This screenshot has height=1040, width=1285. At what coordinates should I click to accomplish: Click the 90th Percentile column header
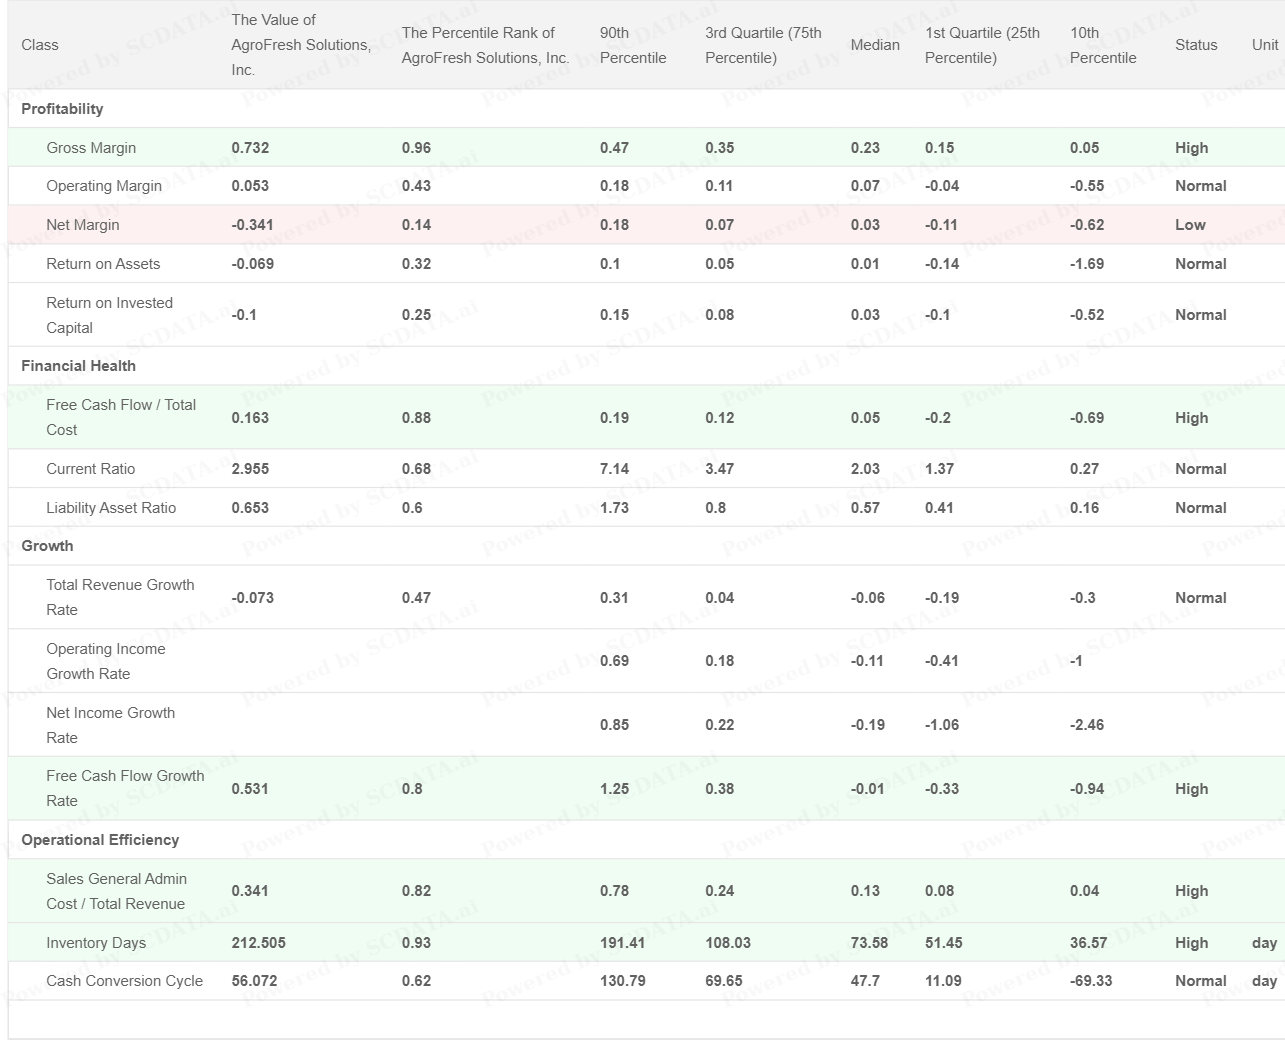coord(633,45)
